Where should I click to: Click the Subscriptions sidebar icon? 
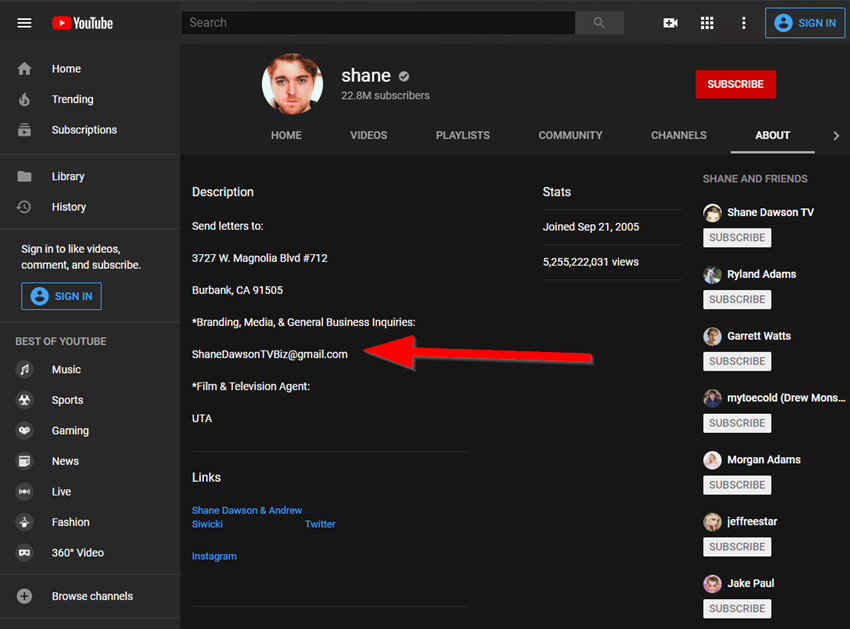coord(24,130)
